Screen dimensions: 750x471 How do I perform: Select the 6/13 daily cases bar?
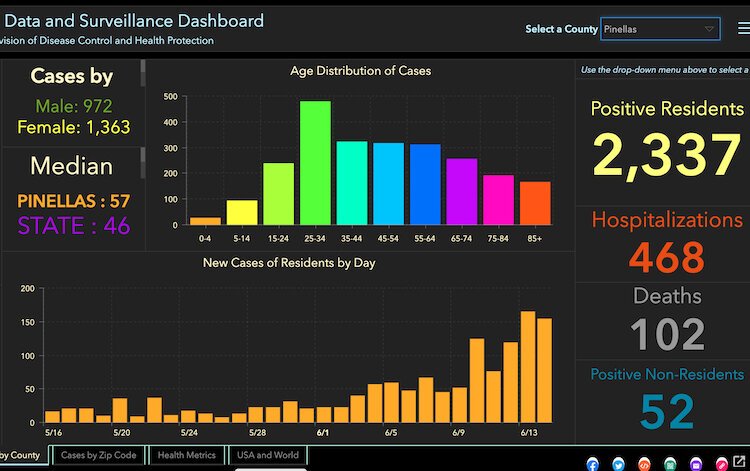point(528,367)
